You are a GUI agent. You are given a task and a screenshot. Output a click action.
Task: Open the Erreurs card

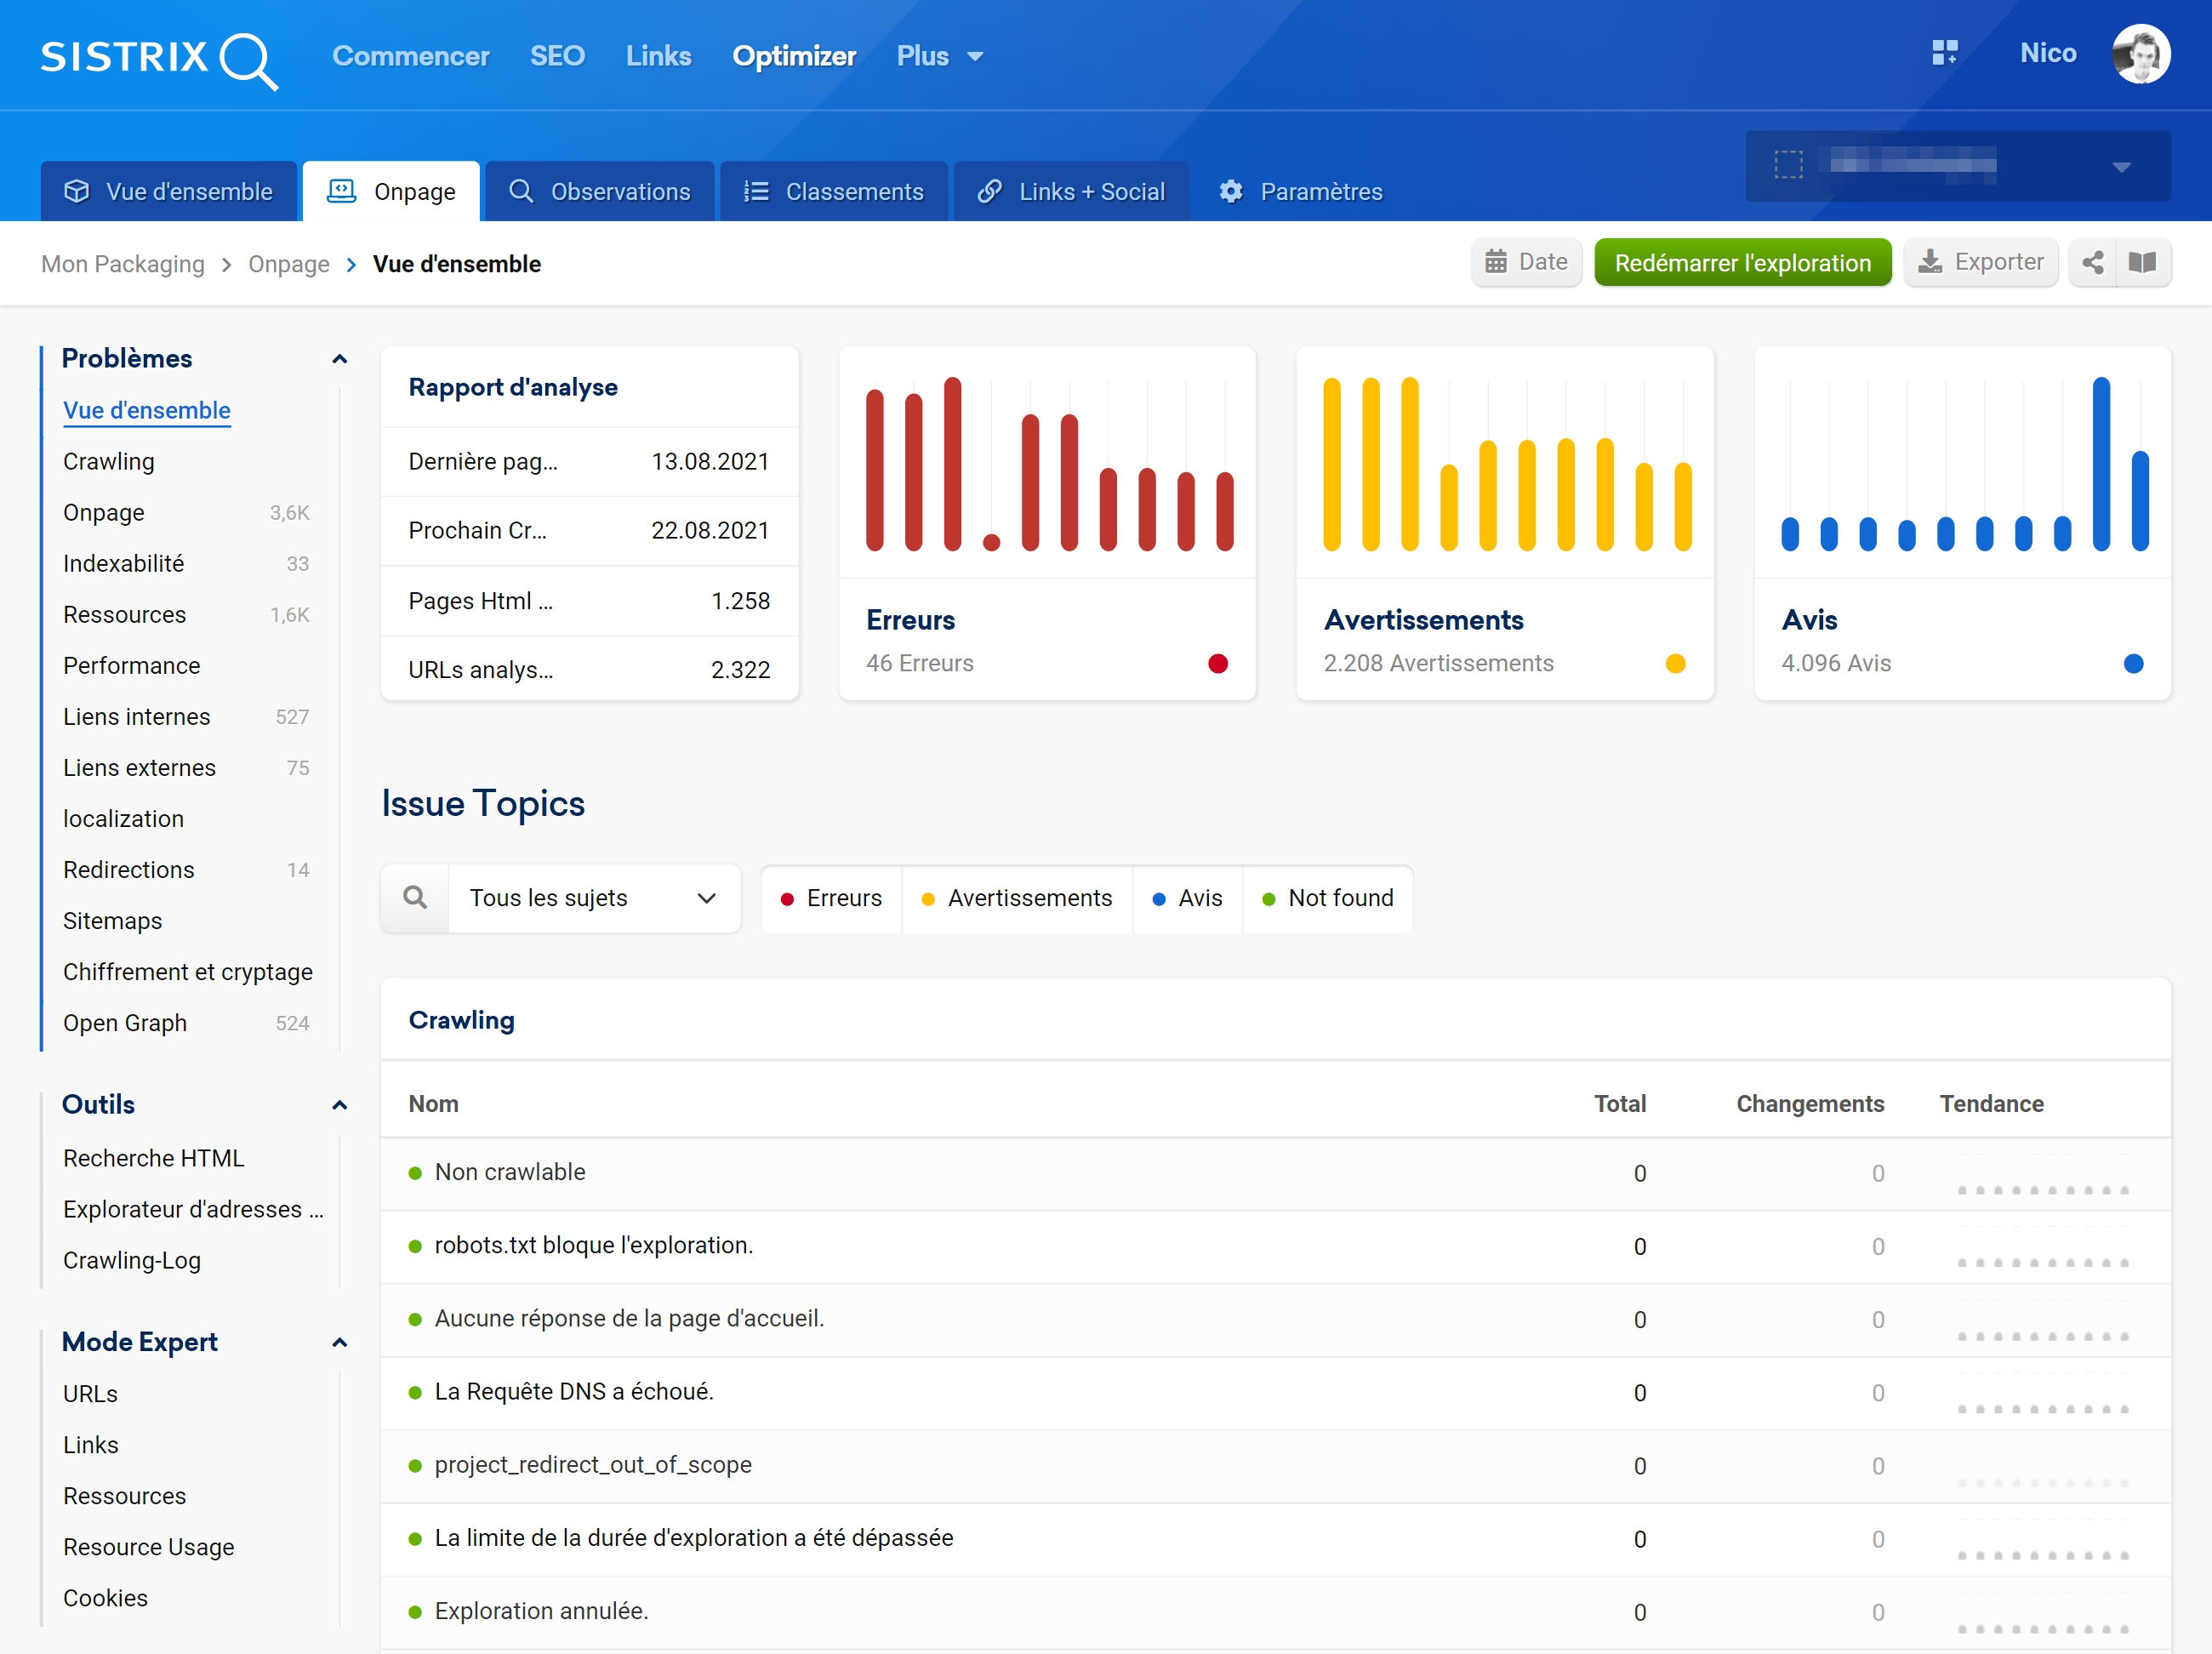click(x=1047, y=523)
